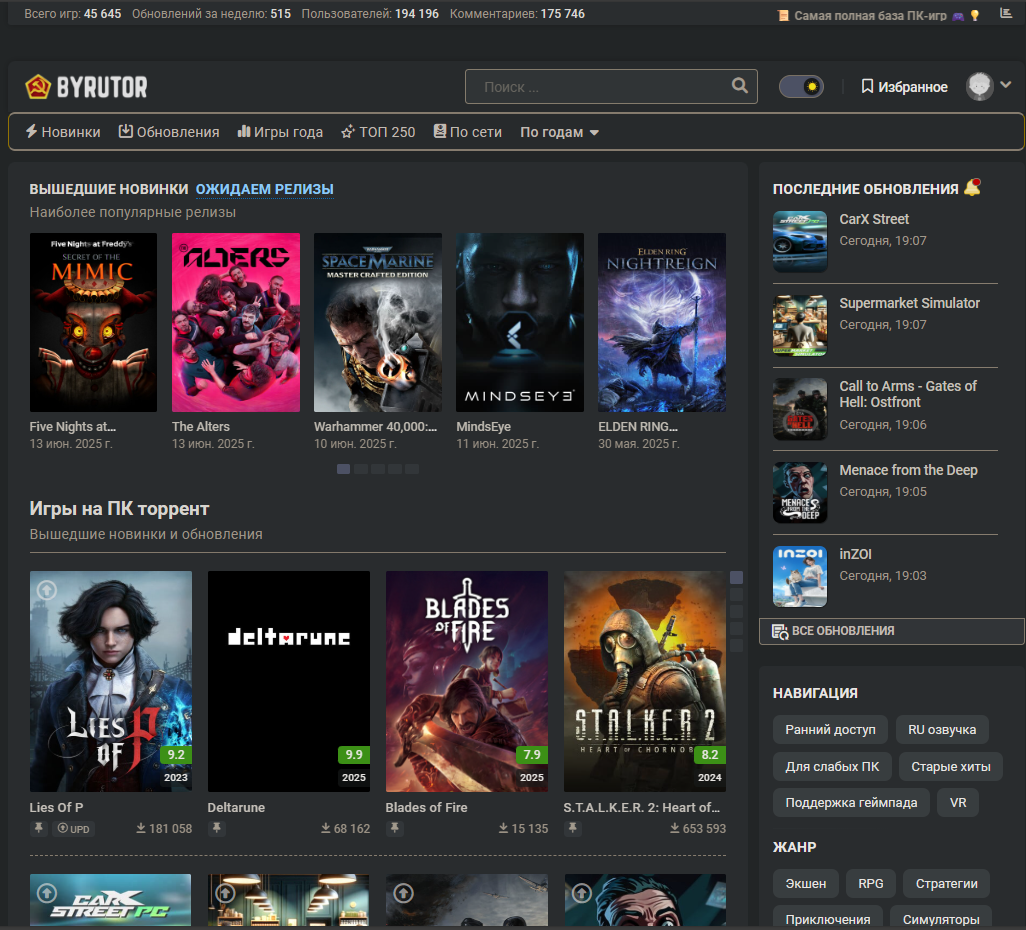Click the BYRUTOR logo
The width and height of the screenshot is (1026, 930).
click(x=86, y=87)
